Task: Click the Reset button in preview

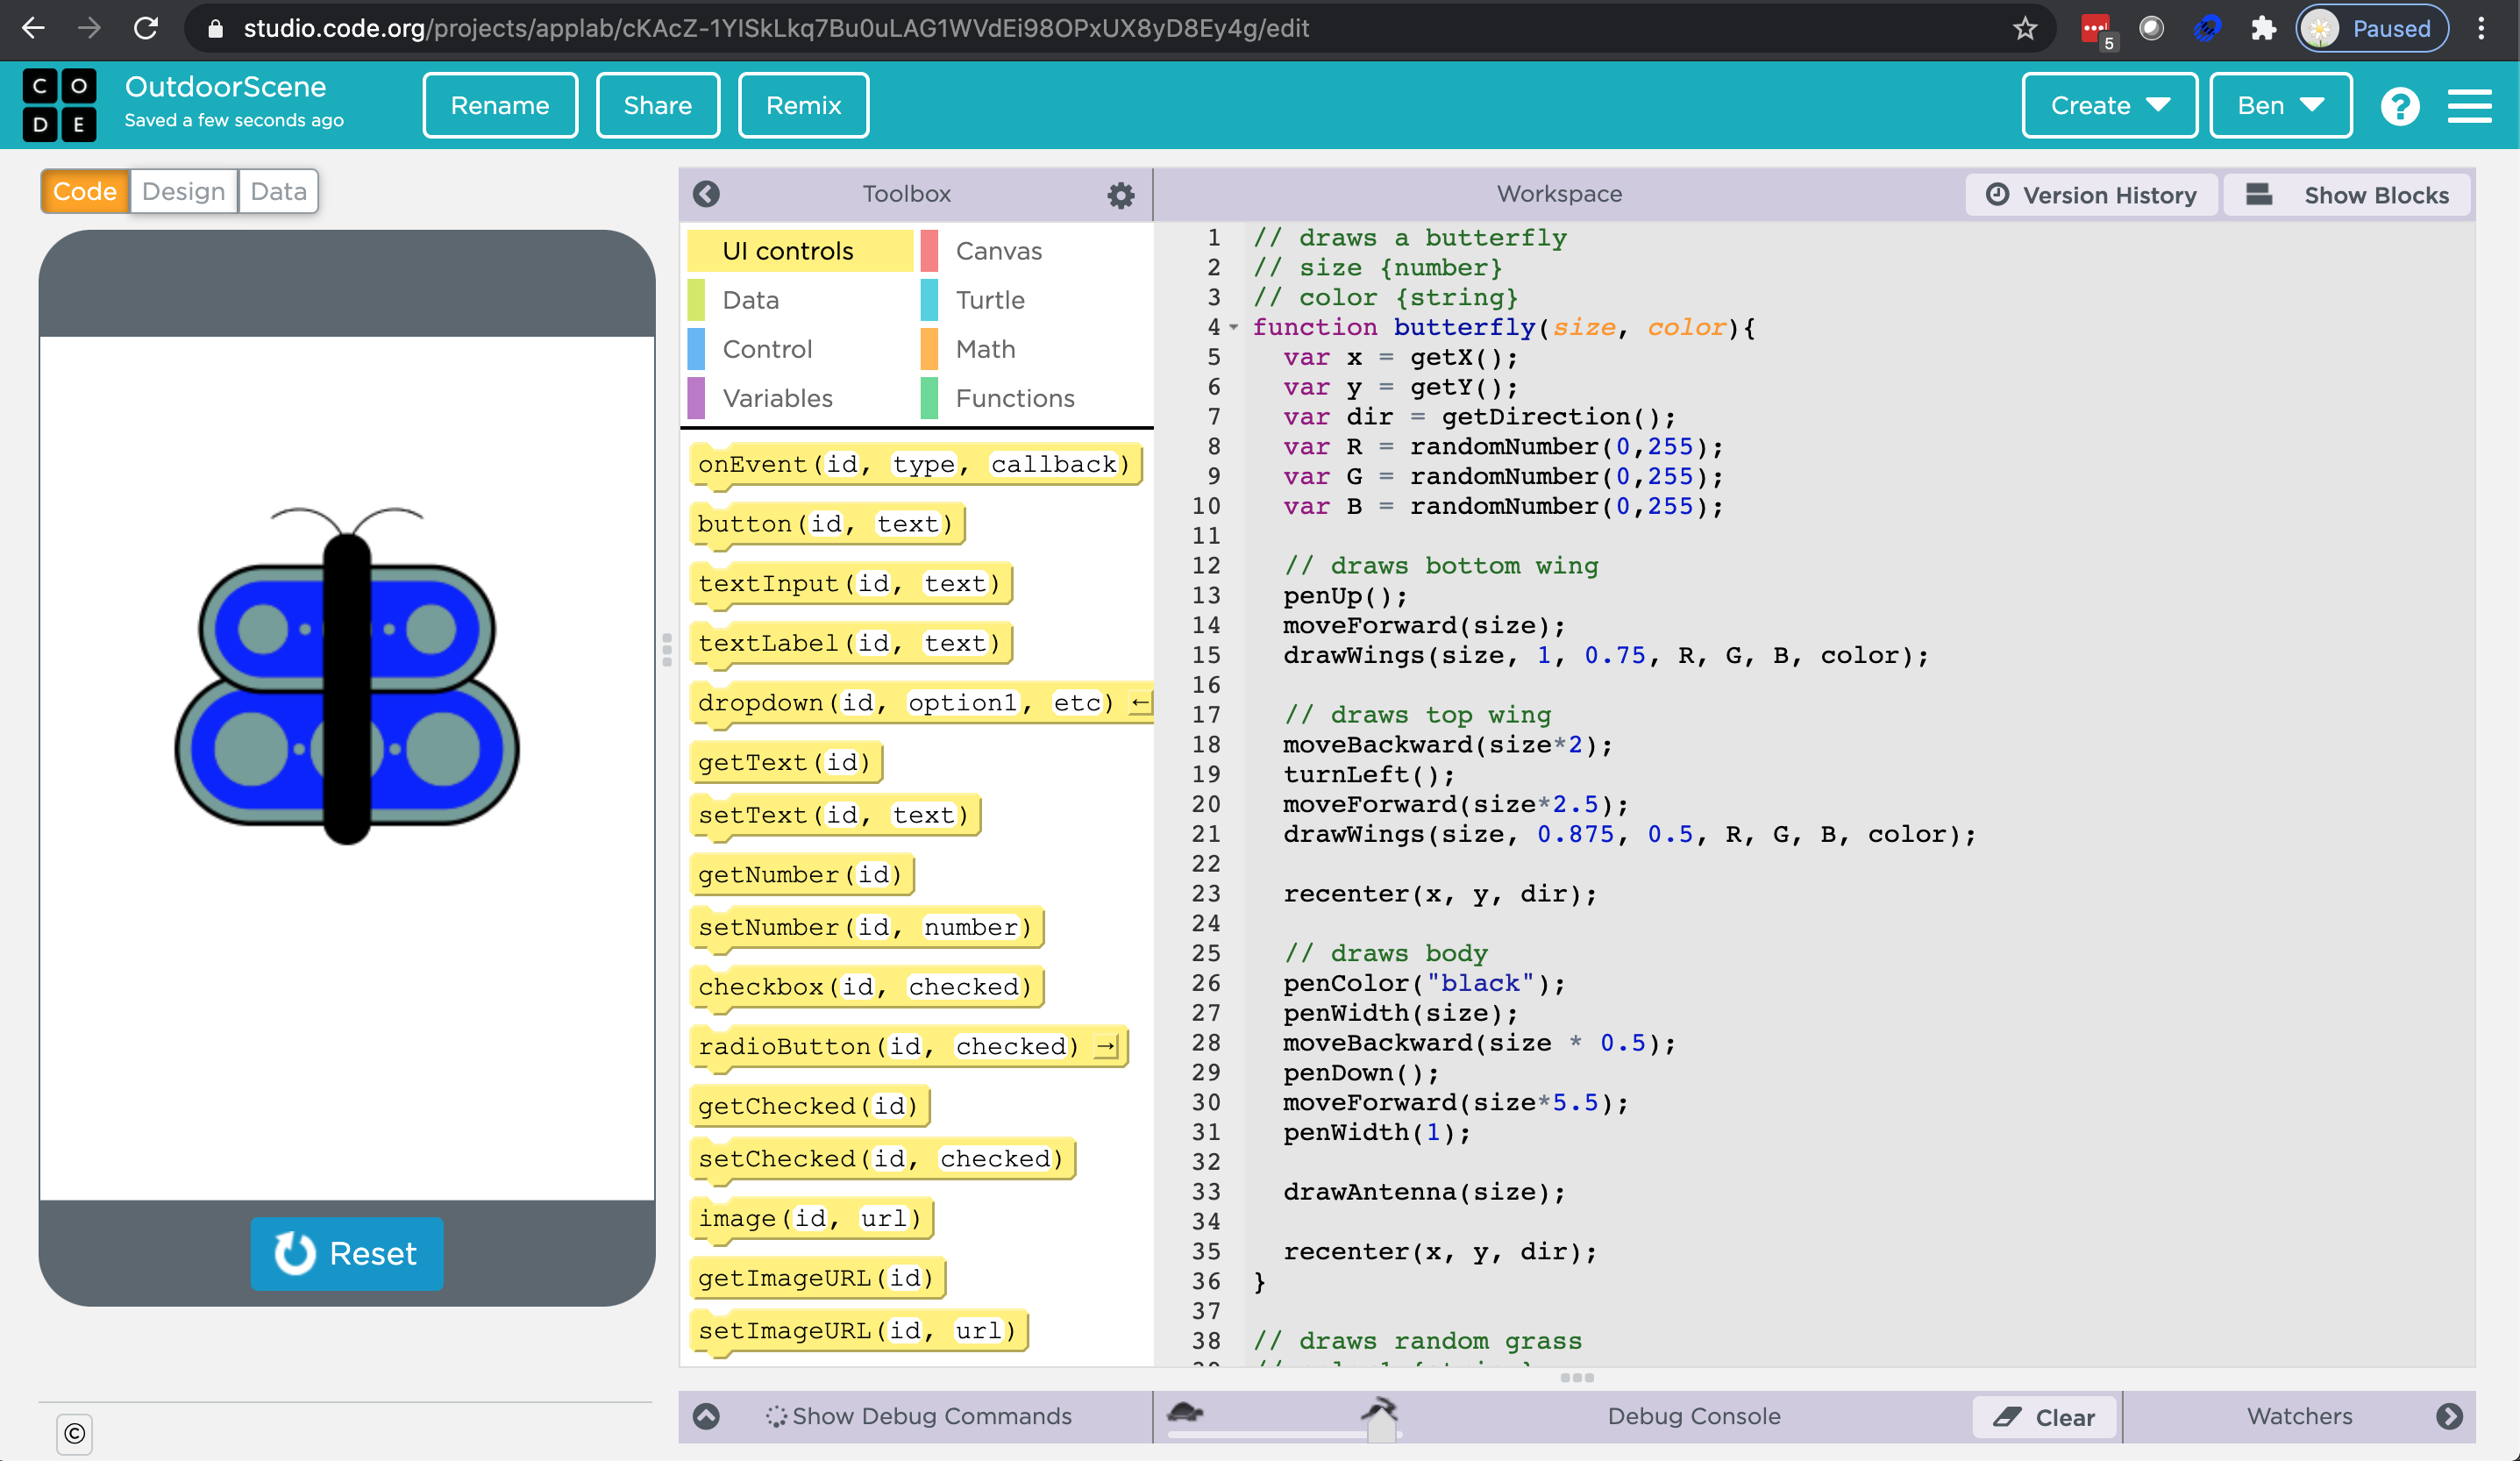Action: (345, 1252)
